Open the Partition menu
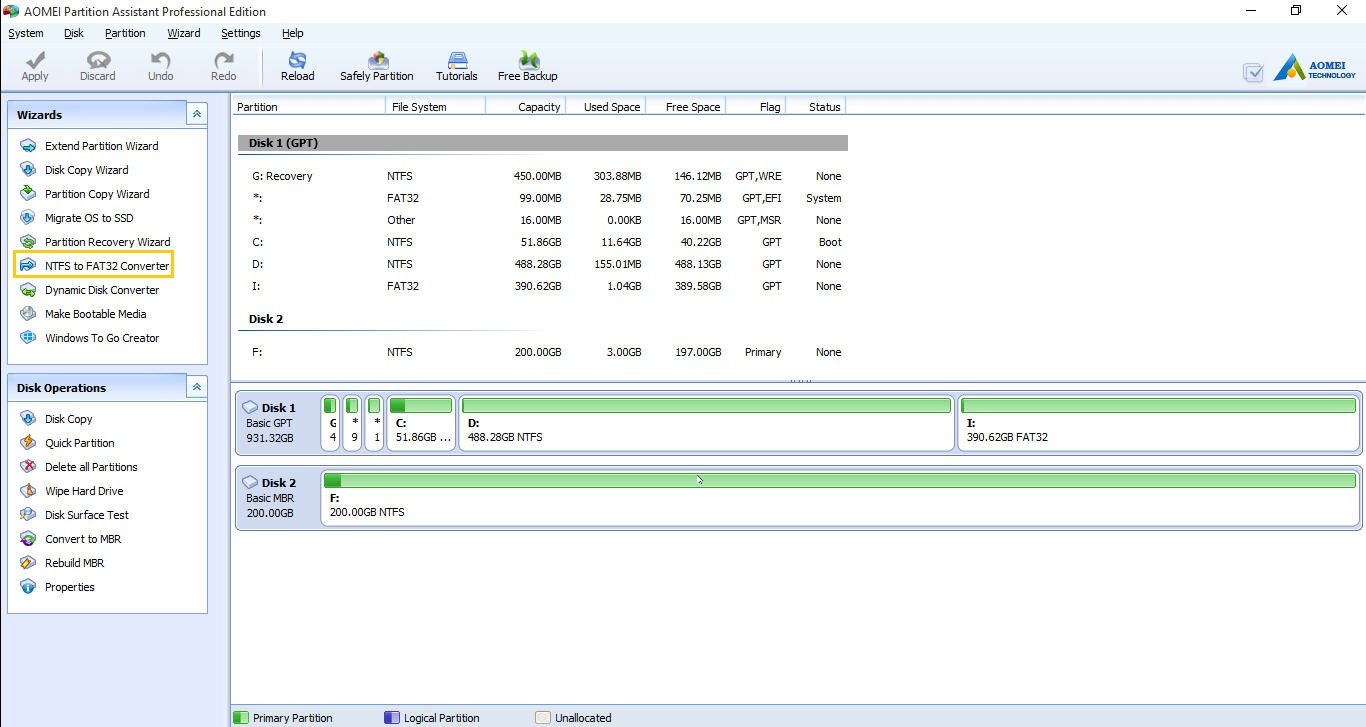Viewport: 1366px width, 727px height. (x=125, y=33)
